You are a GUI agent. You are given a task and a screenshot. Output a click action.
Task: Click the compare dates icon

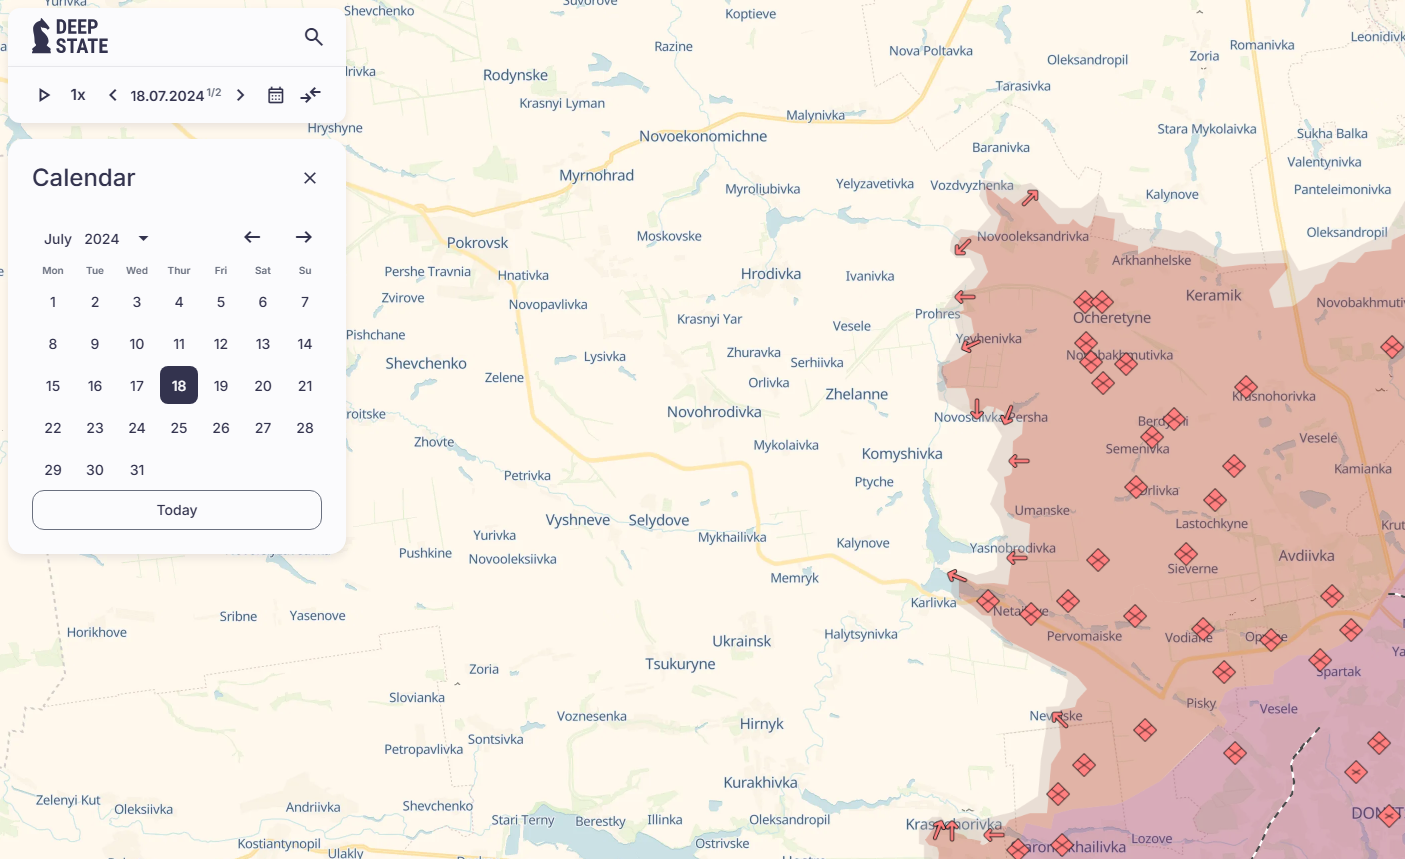pyautogui.click(x=311, y=95)
